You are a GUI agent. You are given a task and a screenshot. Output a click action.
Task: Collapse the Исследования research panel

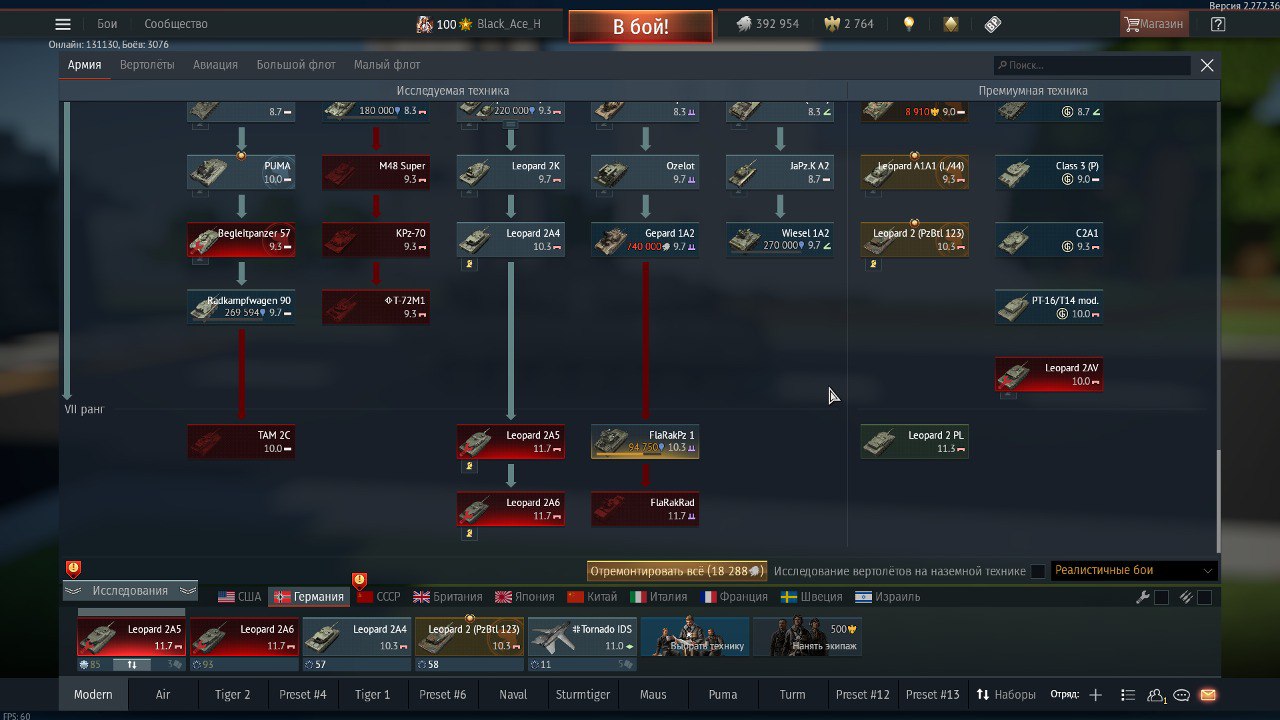pyautogui.click(x=130, y=591)
